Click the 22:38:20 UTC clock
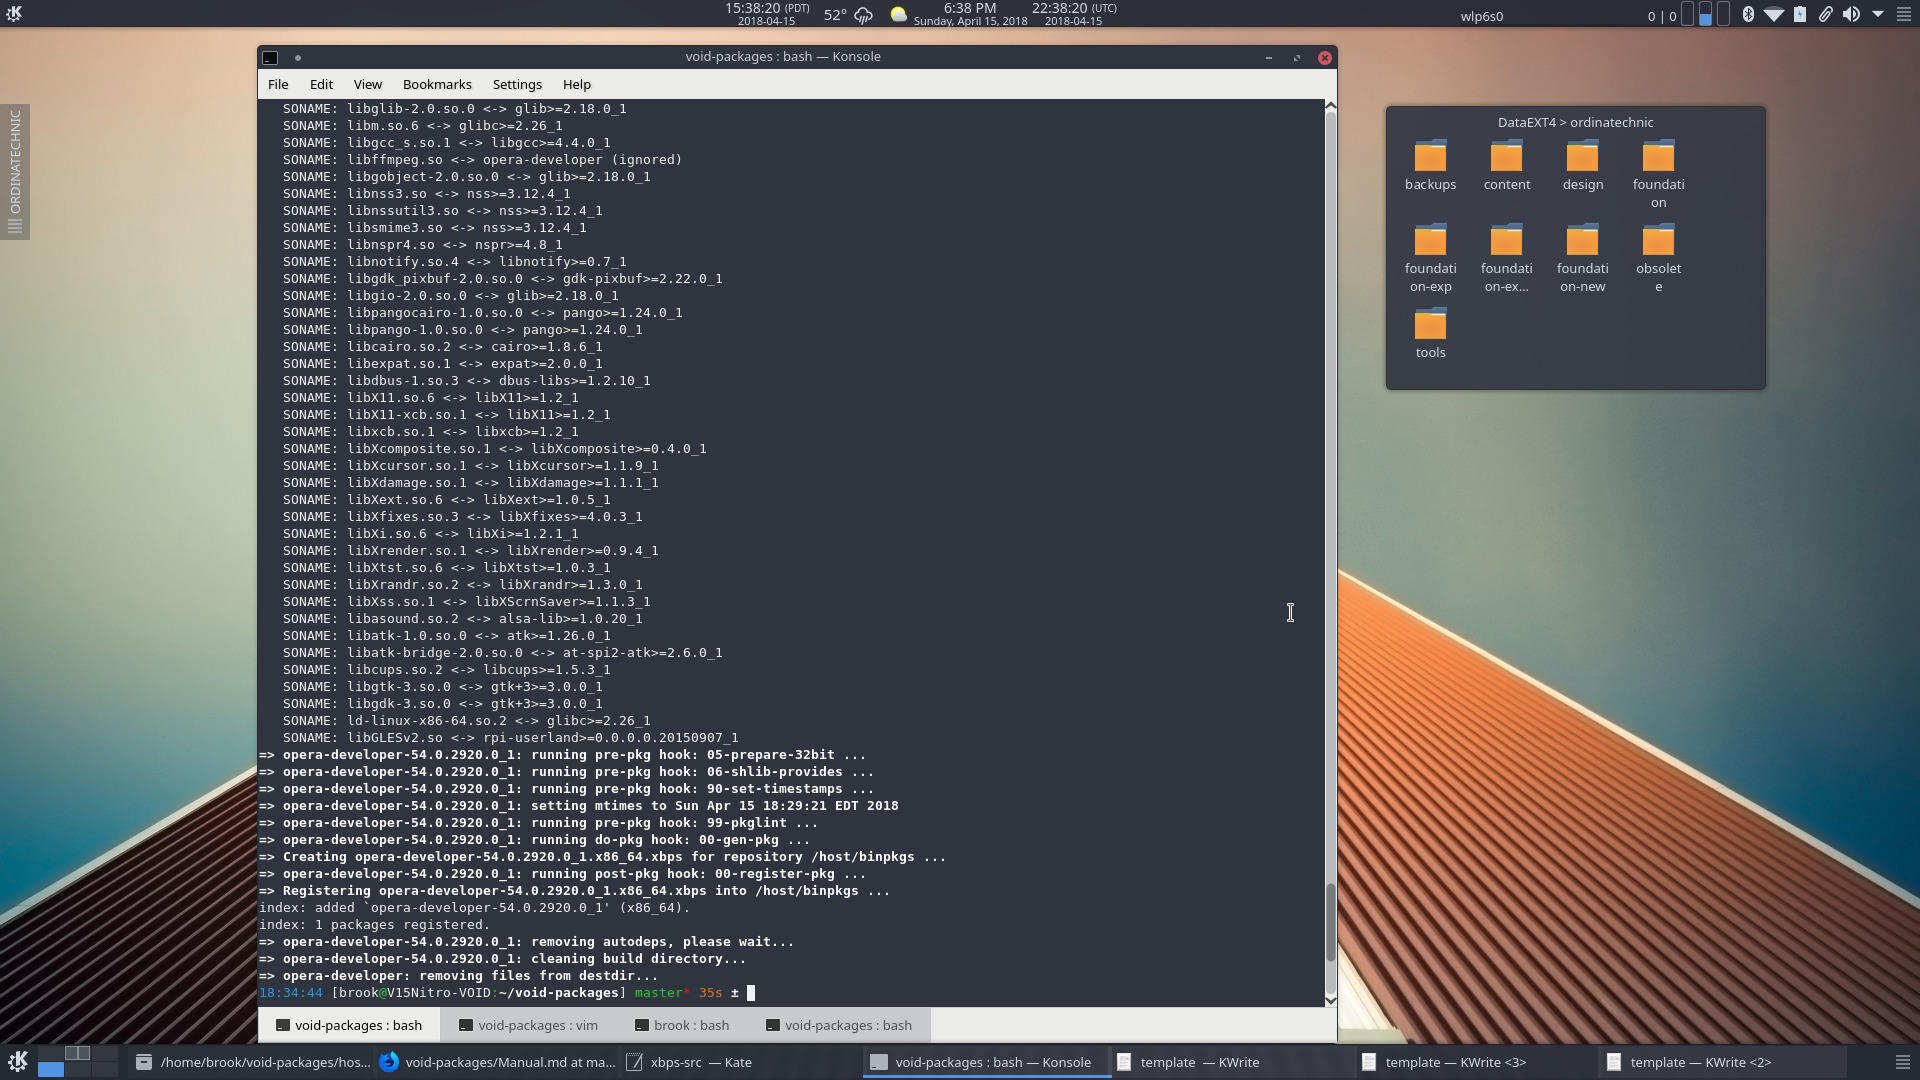 click(x=1074, y=14)
